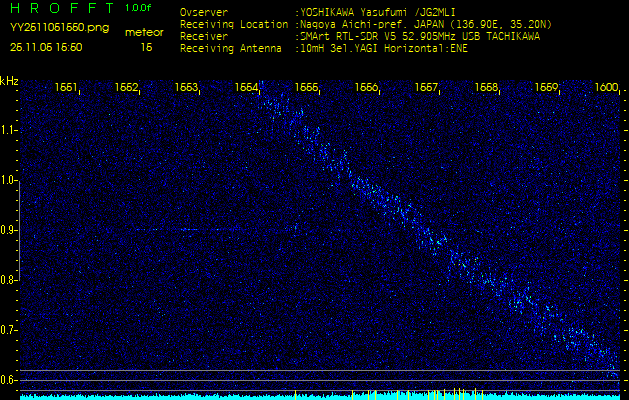Viewport: 629px width, 400px height.
Task: Click the 1651 time axis marker
Action: (x=67, y=88)
